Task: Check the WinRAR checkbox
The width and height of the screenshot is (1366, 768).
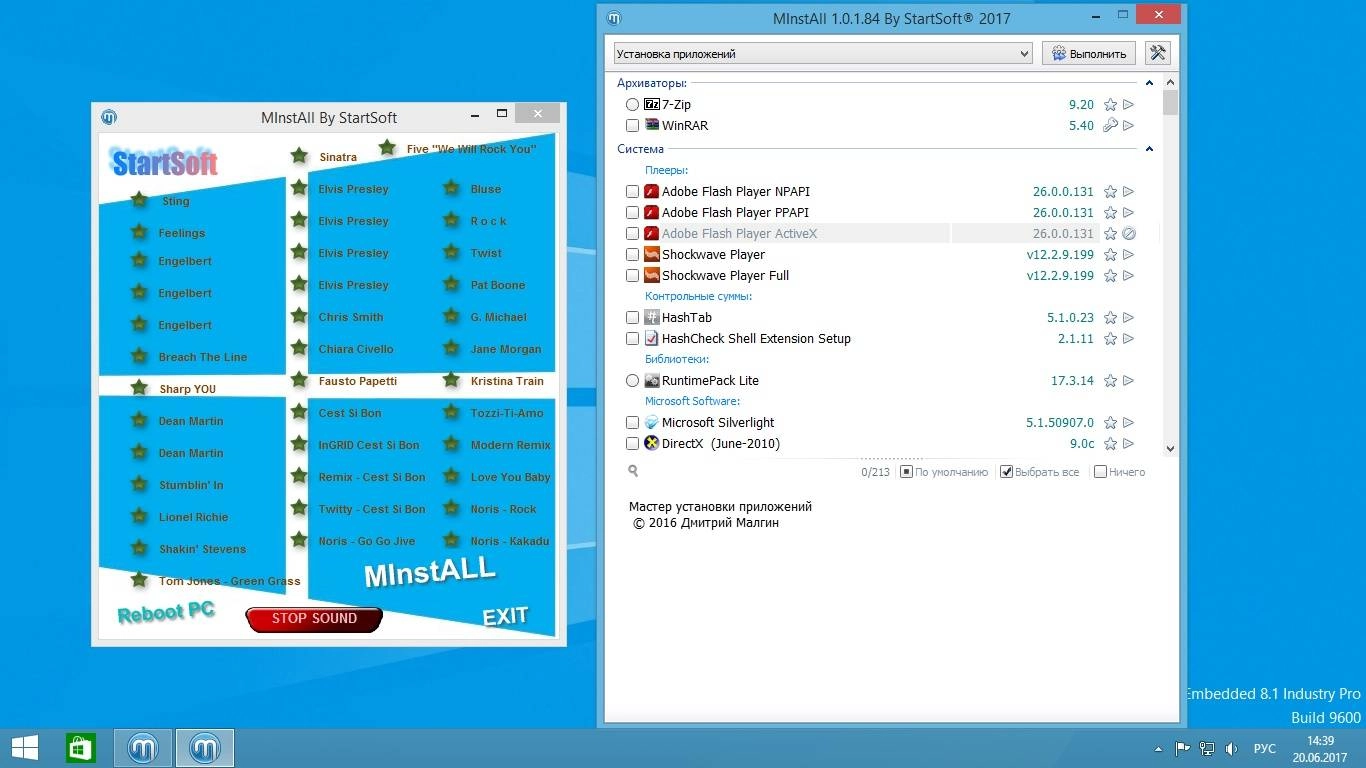Action: point(633,125)
